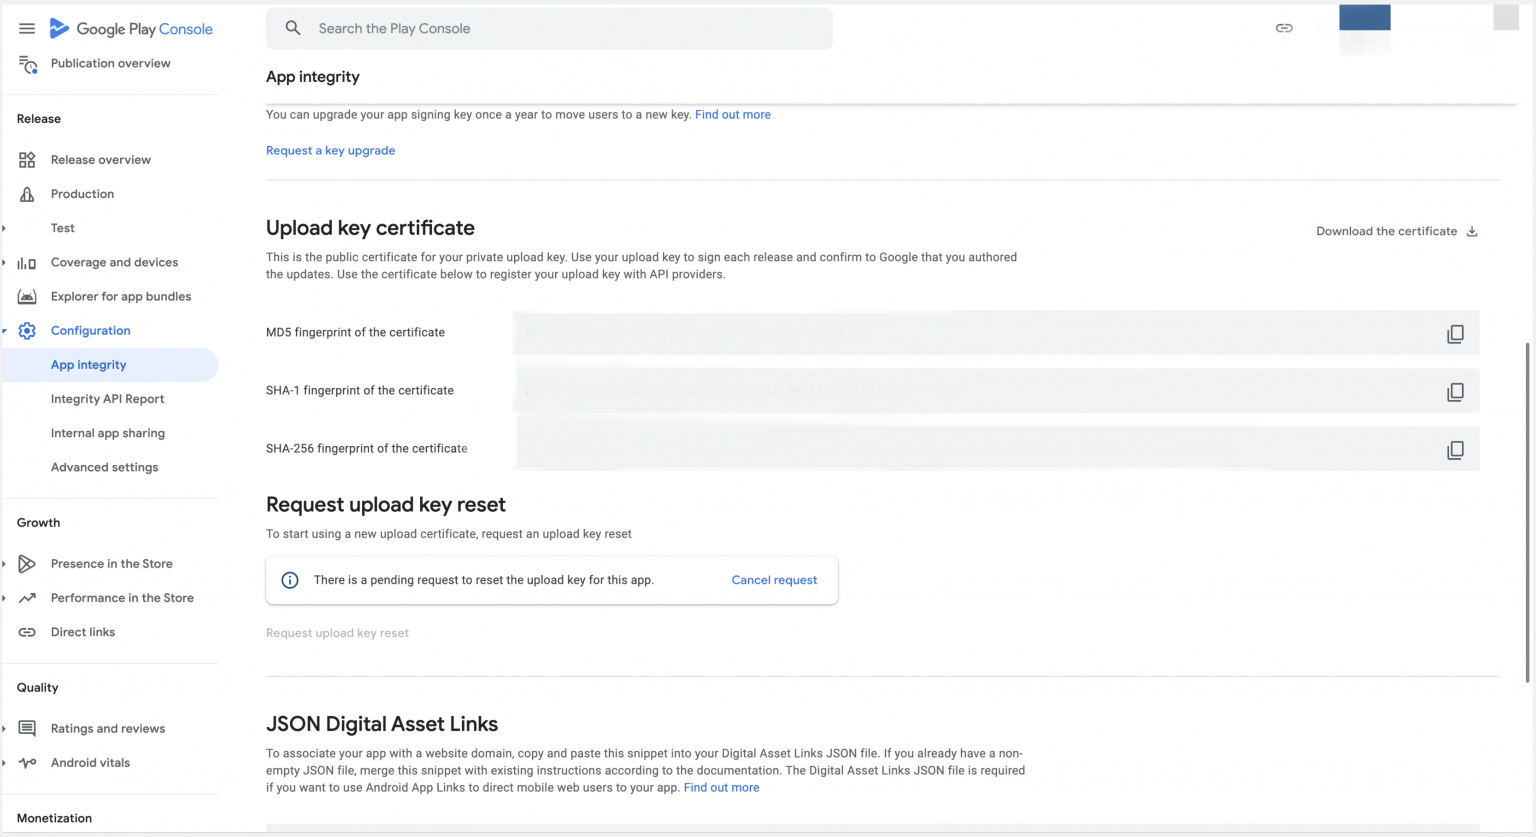This screenshot has width=1536, height=837.
Task: Open Find out more about Digital Asset Links
Action: [721, 788]
